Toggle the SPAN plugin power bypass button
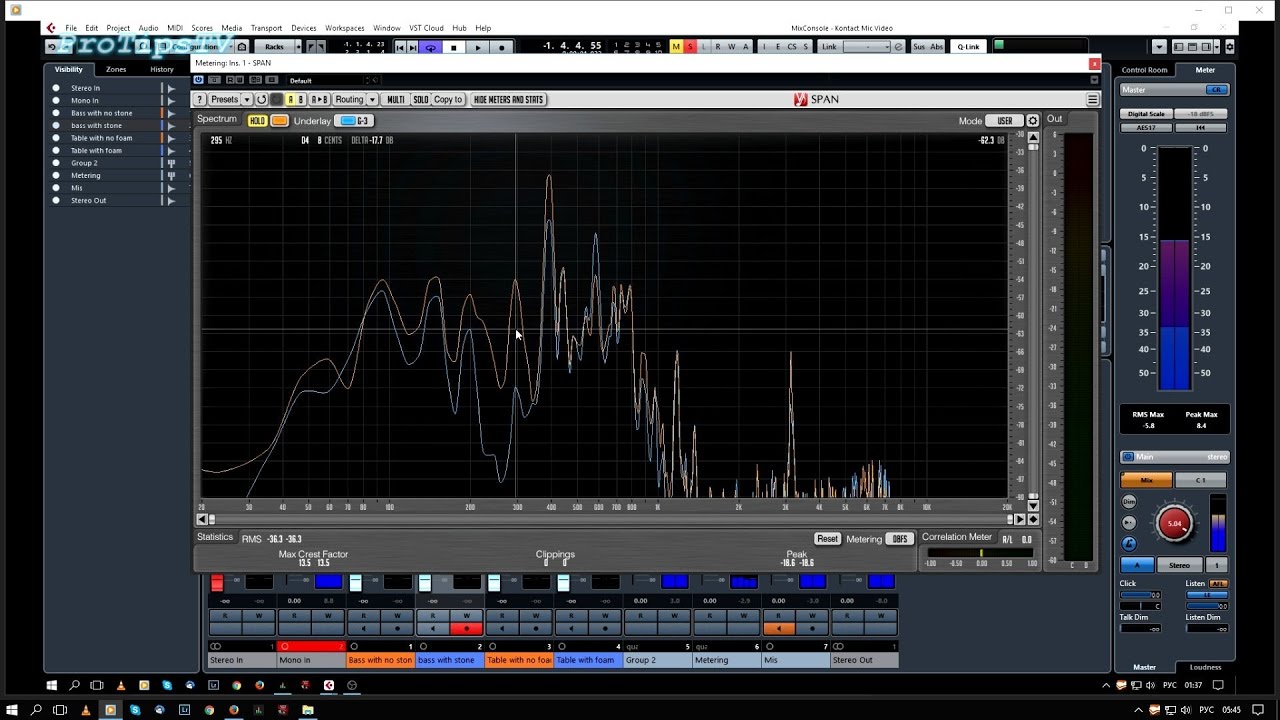 tap(198, 80)
